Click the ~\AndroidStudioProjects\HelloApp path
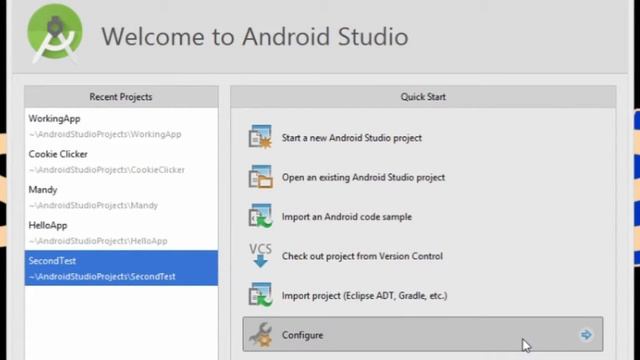The image size is (640, 360). (98, 241)
